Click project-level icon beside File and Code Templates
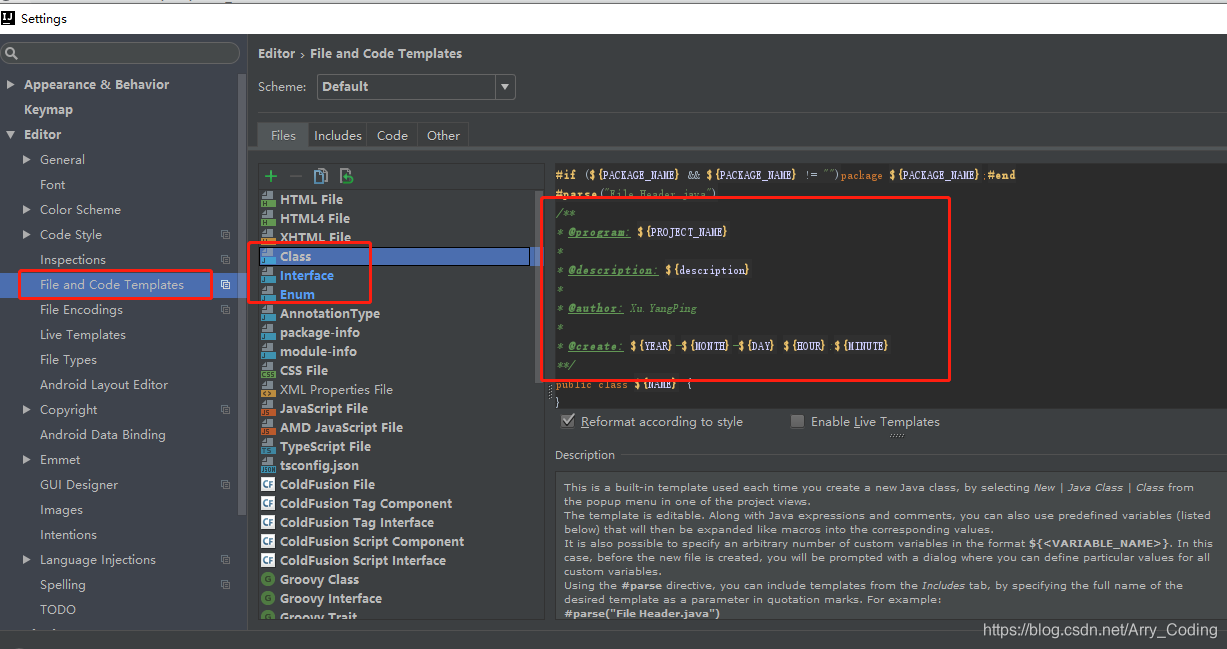The width and height of the screenshot is (1227, 649). click(x=225, y=285)
